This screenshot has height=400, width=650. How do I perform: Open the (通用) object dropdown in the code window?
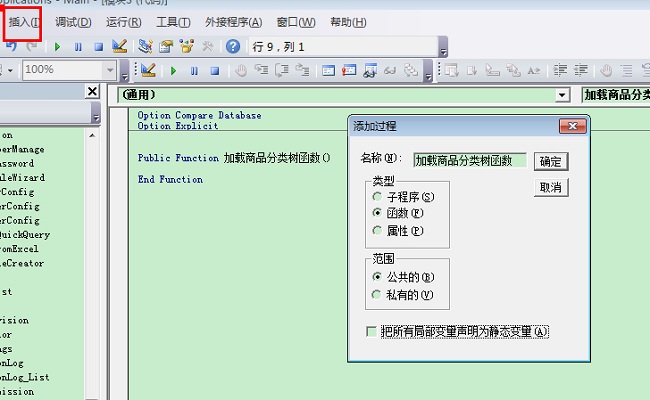[562, 95]
